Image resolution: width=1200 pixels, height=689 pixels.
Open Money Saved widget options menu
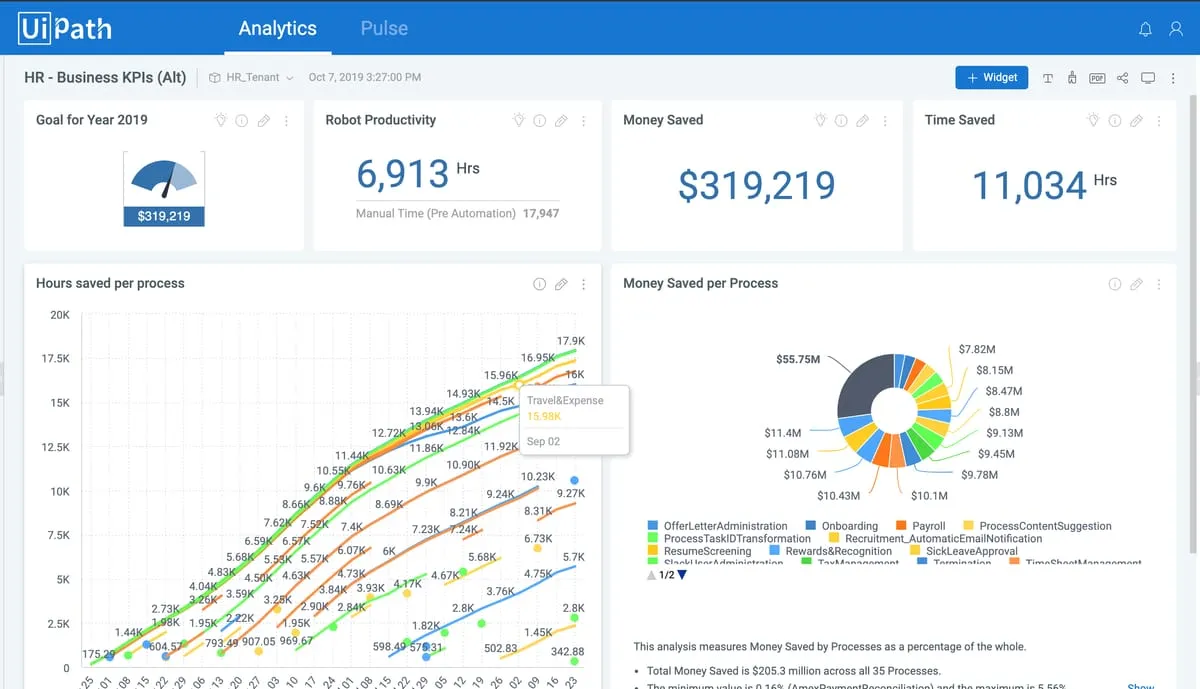[x=885, y=121]
